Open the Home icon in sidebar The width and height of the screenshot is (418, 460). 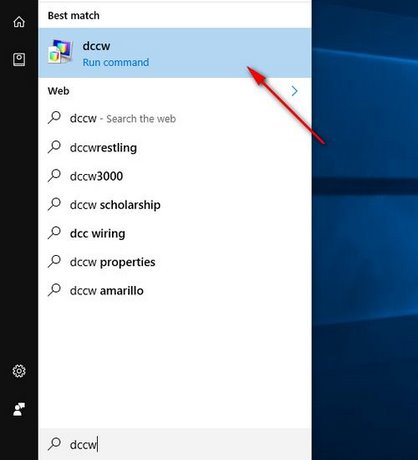pos(19,22)
